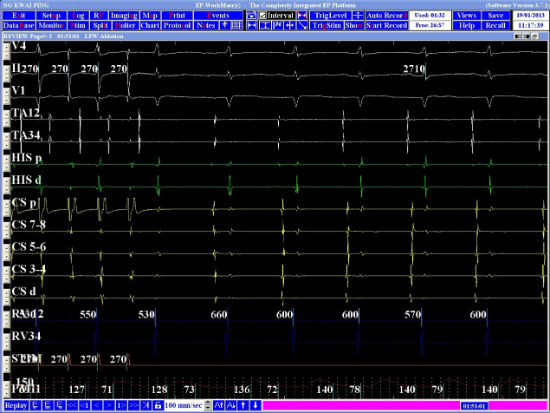The height and width of the screenshot is (413, 550).
Task: Open the Chart view
Action: tap(150, 26)
